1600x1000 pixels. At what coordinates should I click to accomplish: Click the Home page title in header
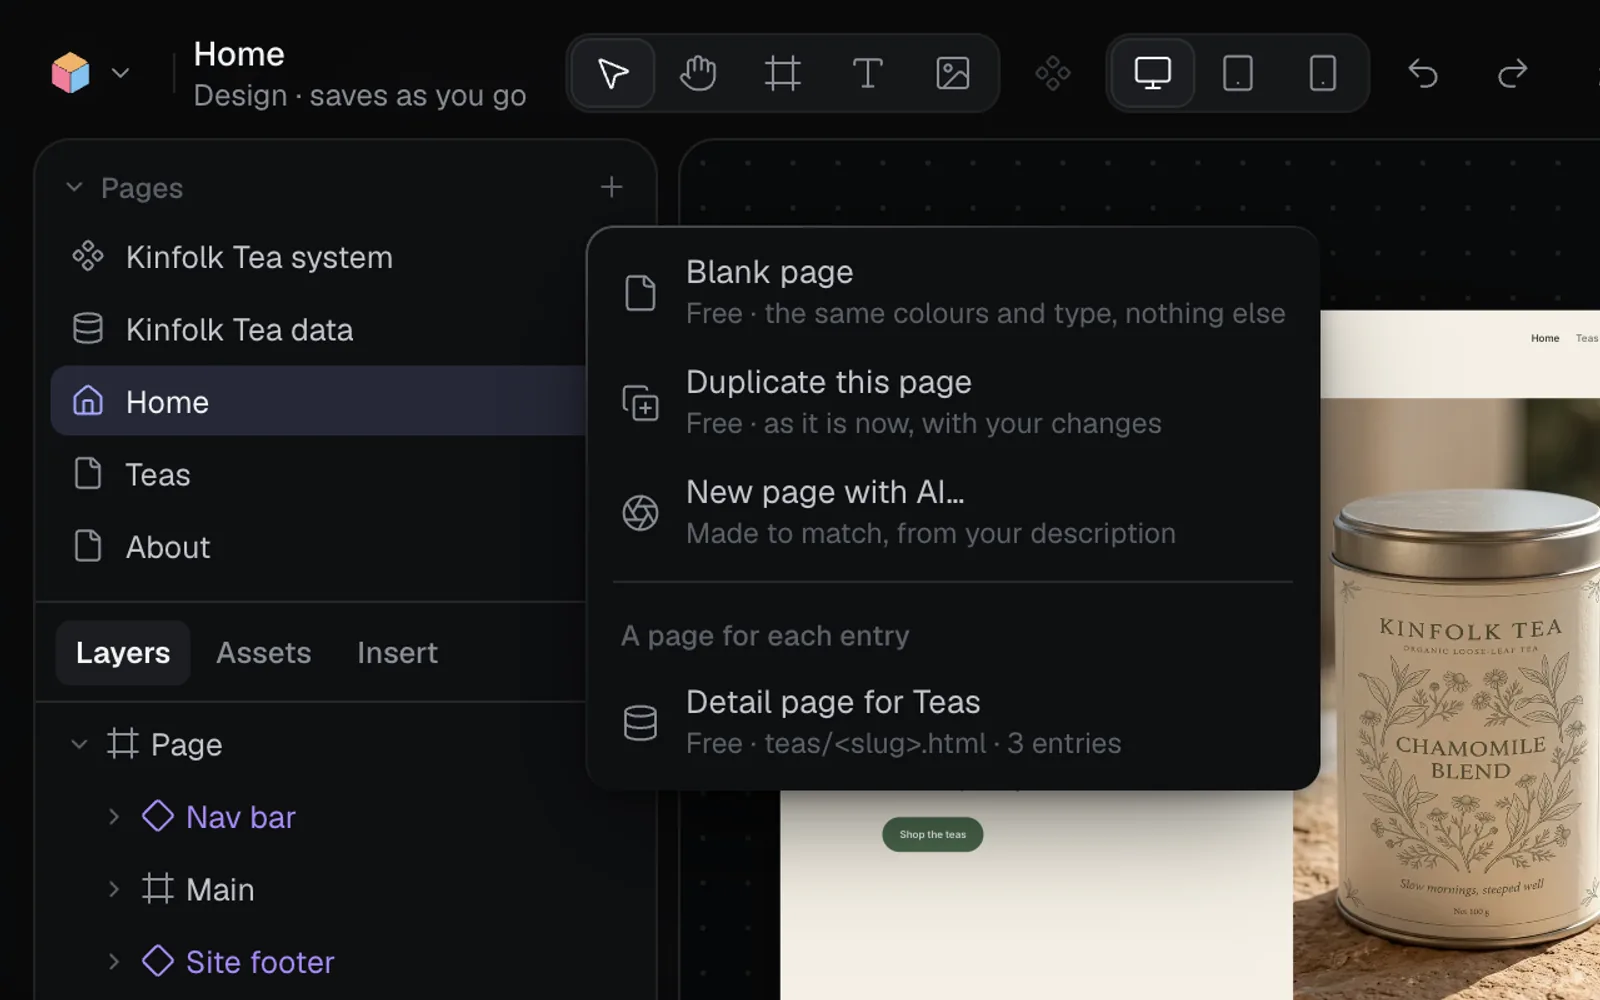[239, 54]
